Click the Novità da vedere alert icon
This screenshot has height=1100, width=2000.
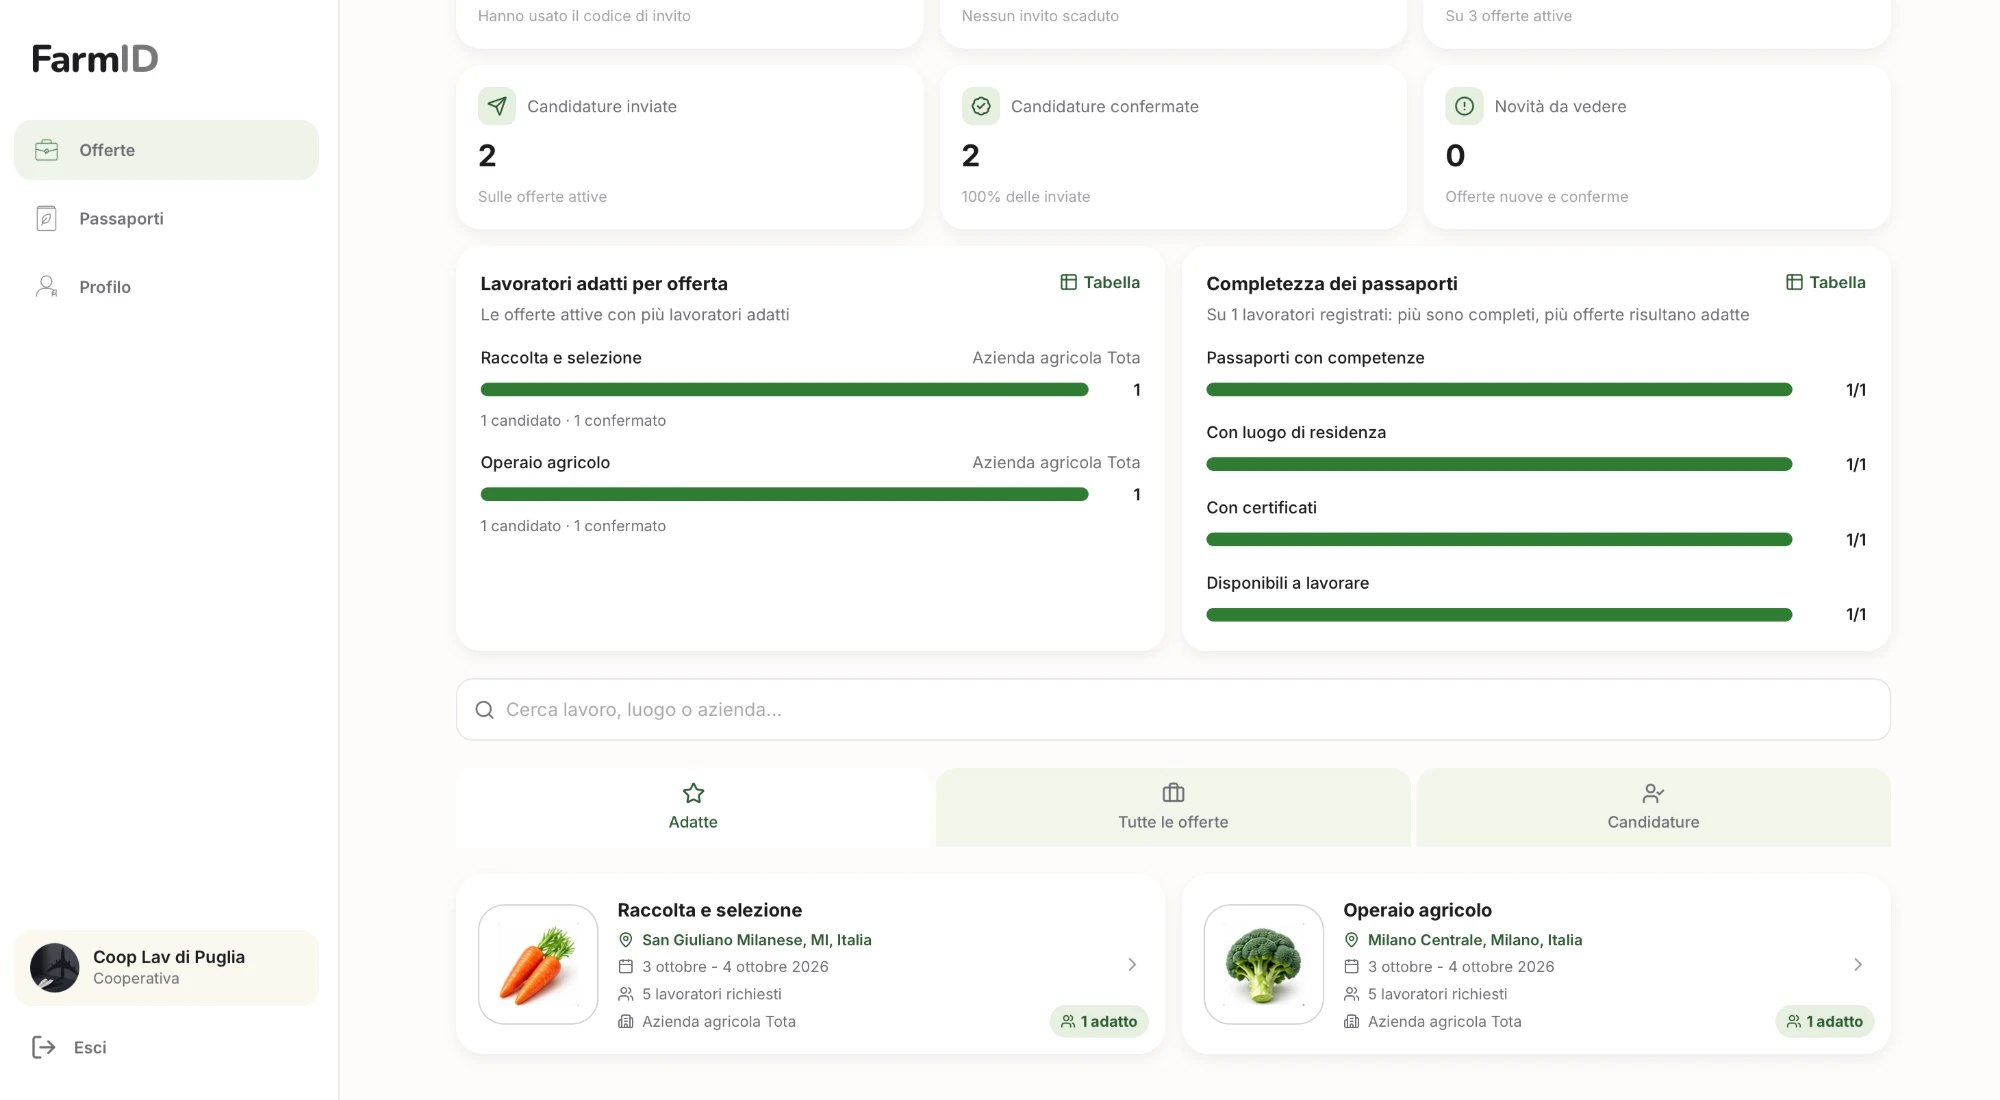point(1464,106)
